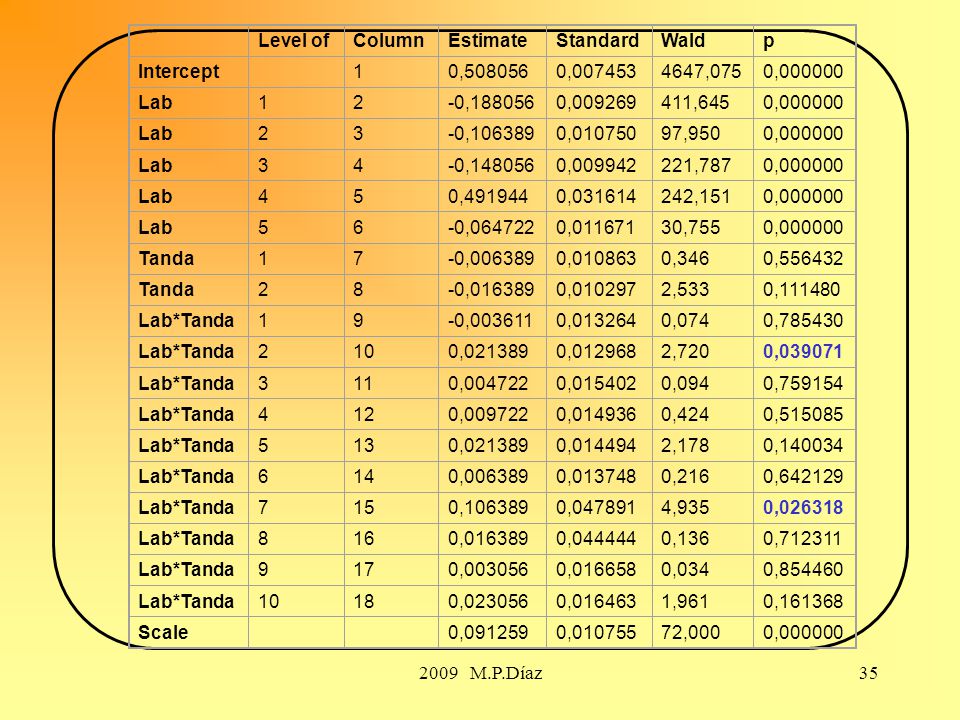The width and height of the screenshot is (960, 720).
Task: Click Wald value 221,787
Action: pos(696,165)
